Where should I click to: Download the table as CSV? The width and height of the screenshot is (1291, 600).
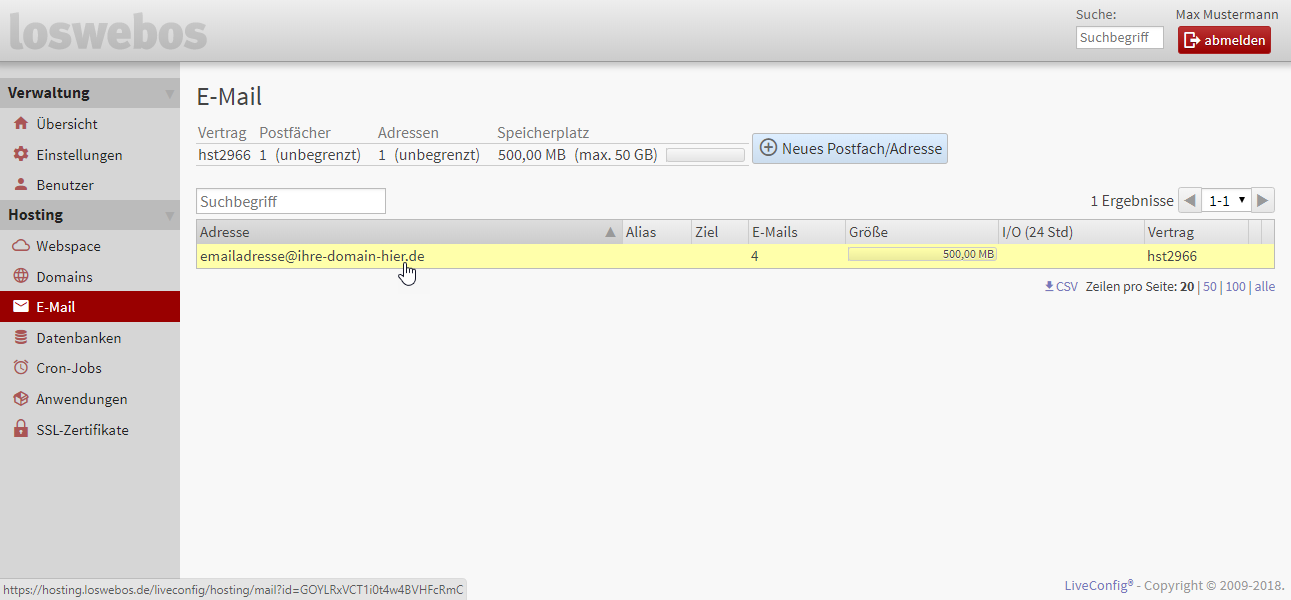coord(1061,287)
